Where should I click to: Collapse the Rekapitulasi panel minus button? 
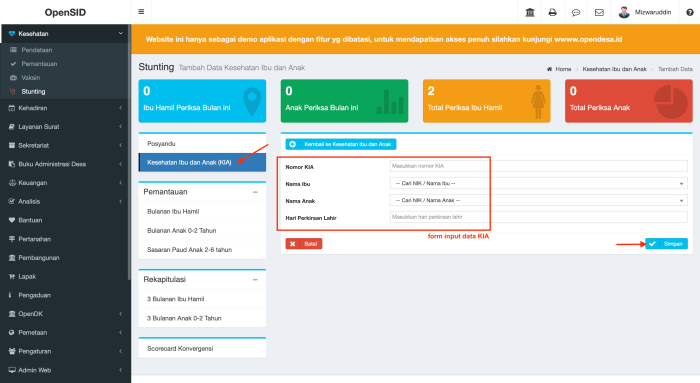pos(255,279)
